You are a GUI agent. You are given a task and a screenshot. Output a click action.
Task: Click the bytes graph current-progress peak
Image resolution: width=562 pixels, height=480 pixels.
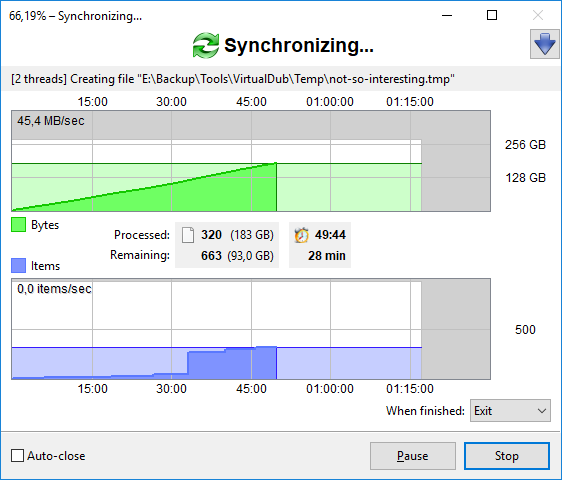(276, 164)
